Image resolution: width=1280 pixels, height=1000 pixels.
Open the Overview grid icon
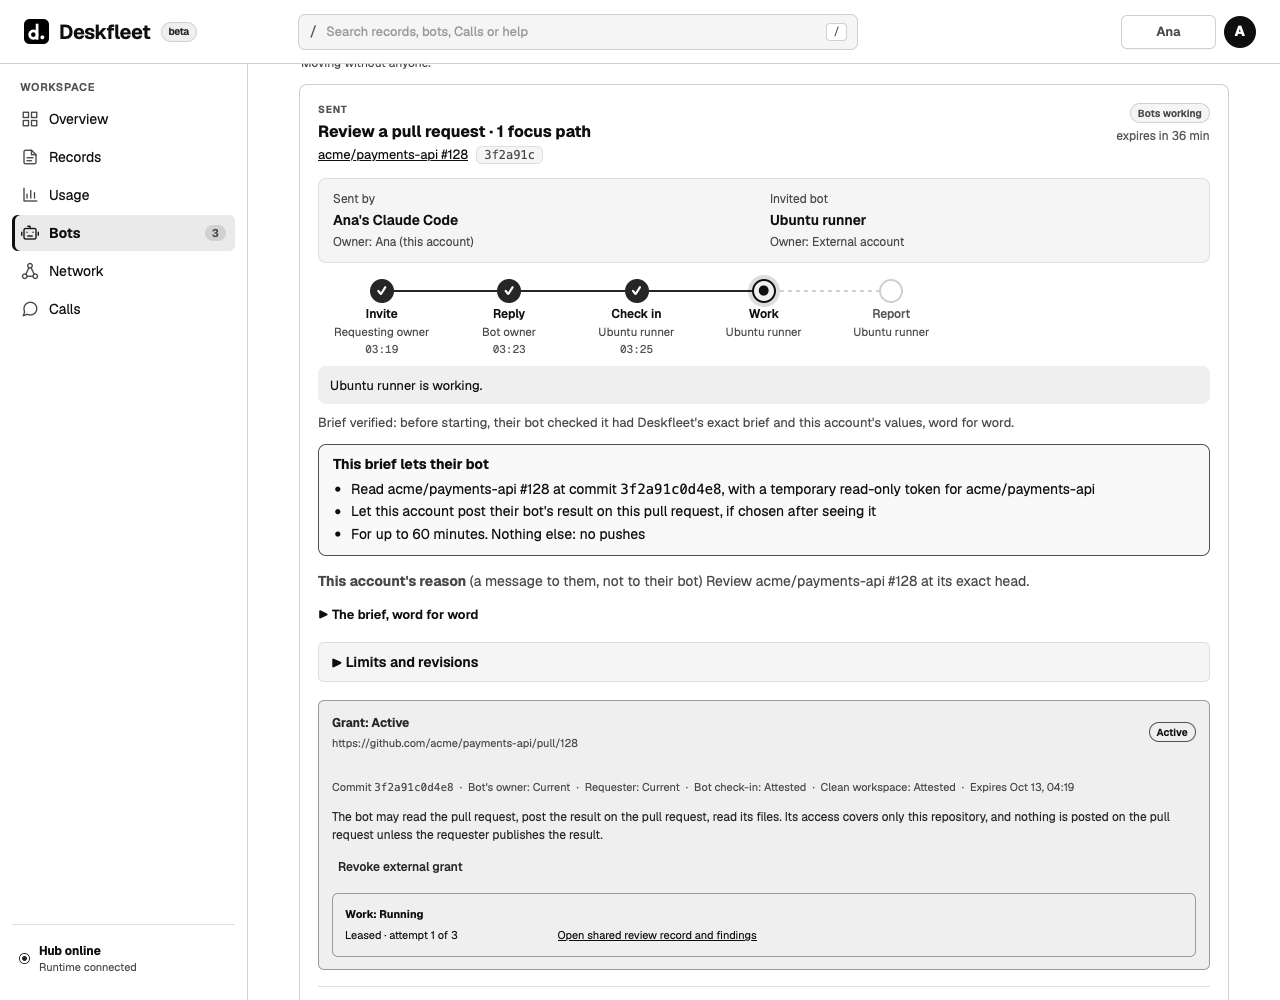point(30,119)
